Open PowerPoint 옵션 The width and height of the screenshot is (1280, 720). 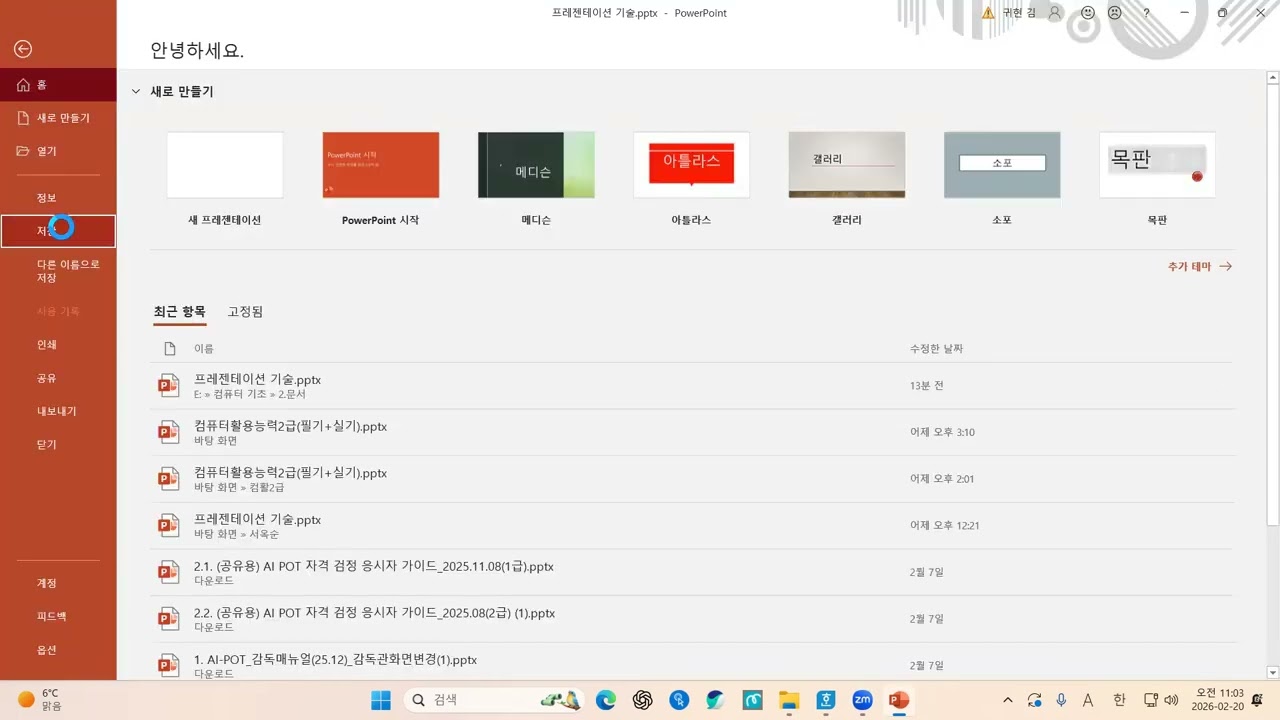pos(58,649)
